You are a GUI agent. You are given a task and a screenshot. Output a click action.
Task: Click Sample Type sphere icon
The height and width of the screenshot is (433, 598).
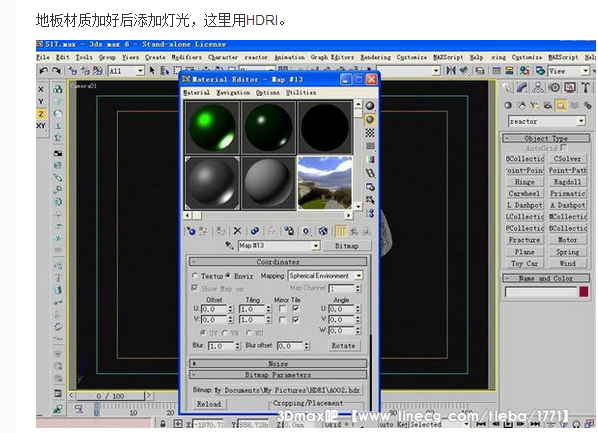pyautogui.click(x=370, y=106)
